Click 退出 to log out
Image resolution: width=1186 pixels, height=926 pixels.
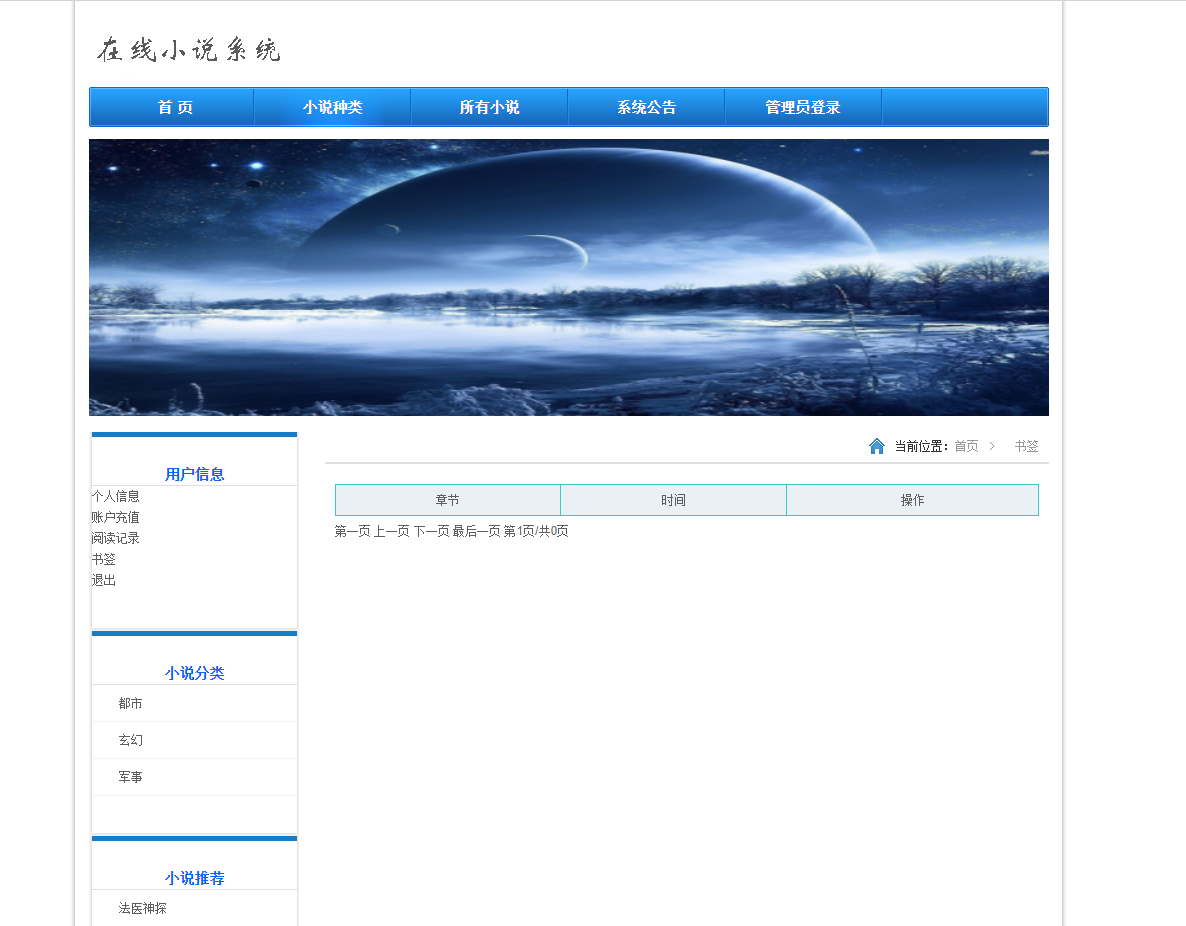(103, 580)
